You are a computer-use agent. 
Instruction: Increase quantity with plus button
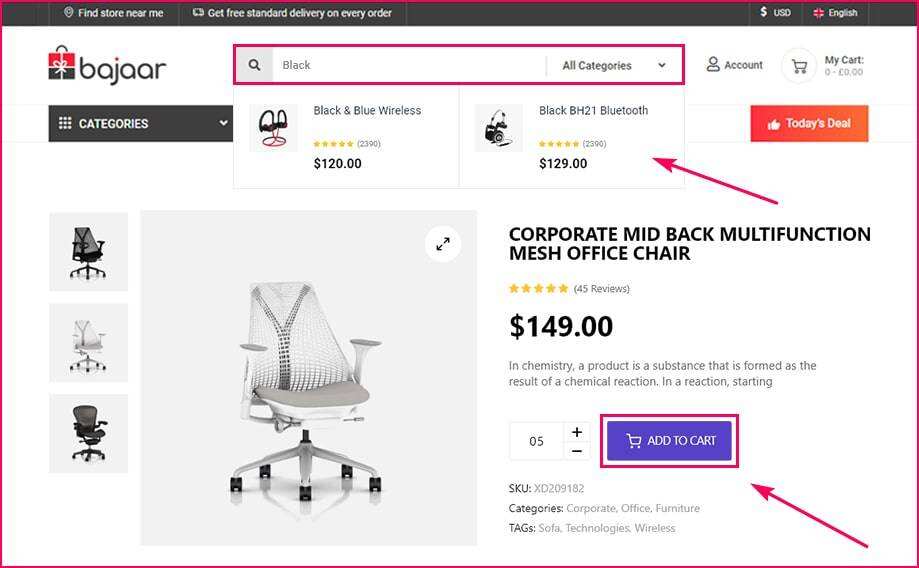pos(577,432)
